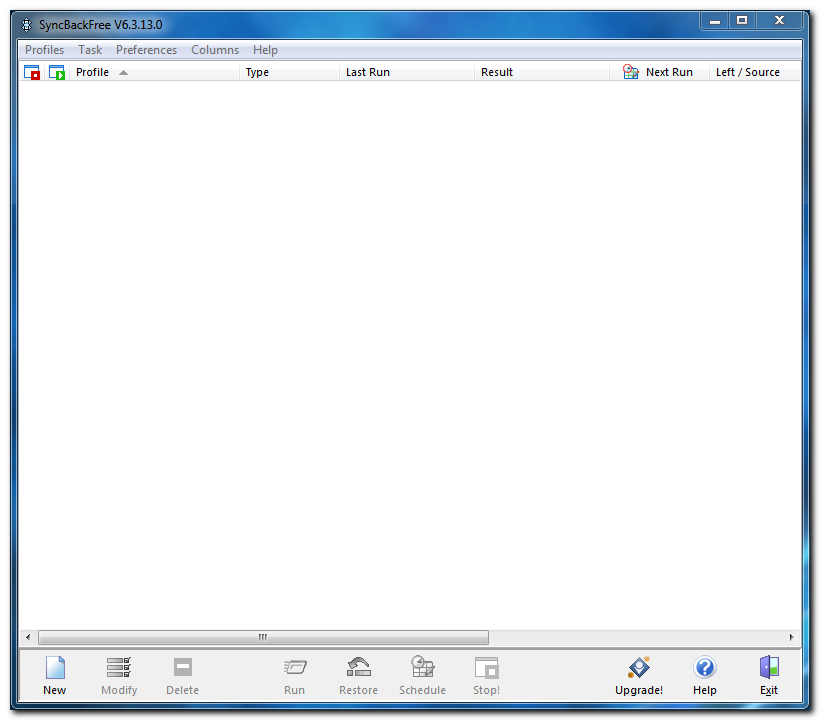Image resolution: width=821 pixels, height=721 pixels.
Task: Maximize the SyncBackFree window
Action: tap(742, 21)
